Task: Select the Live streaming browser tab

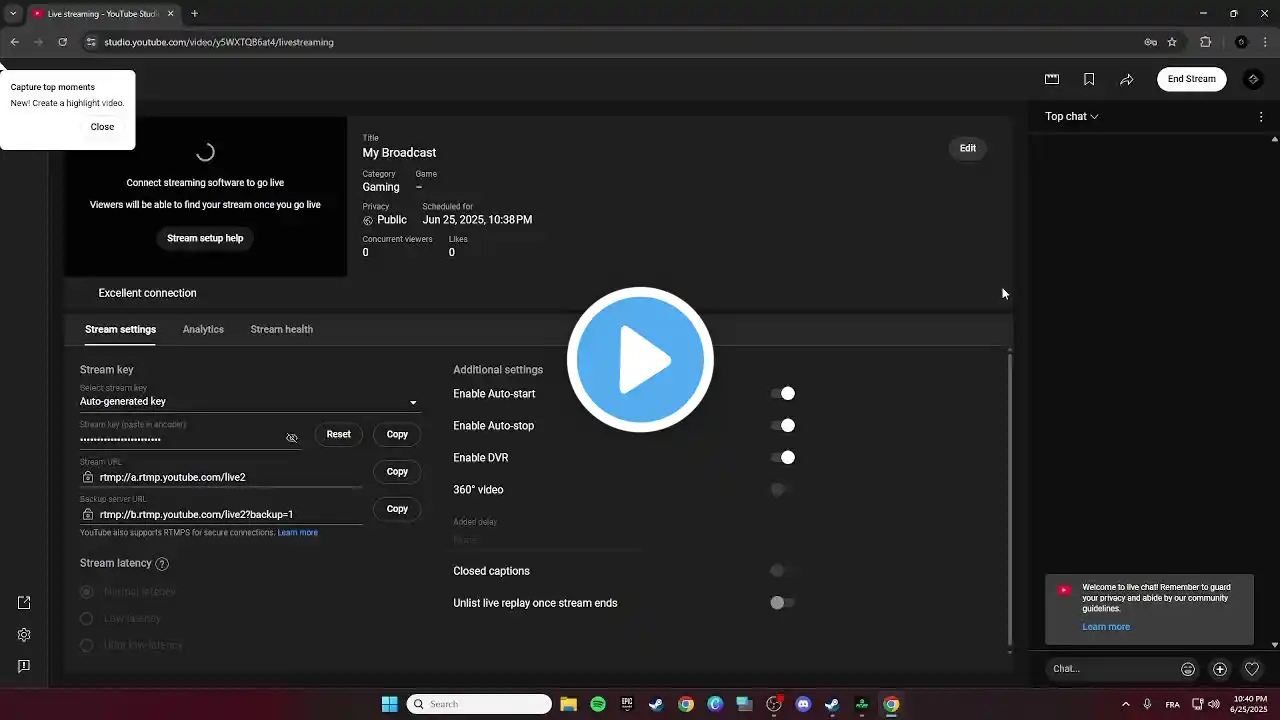Action: click(x=102, y=14)
